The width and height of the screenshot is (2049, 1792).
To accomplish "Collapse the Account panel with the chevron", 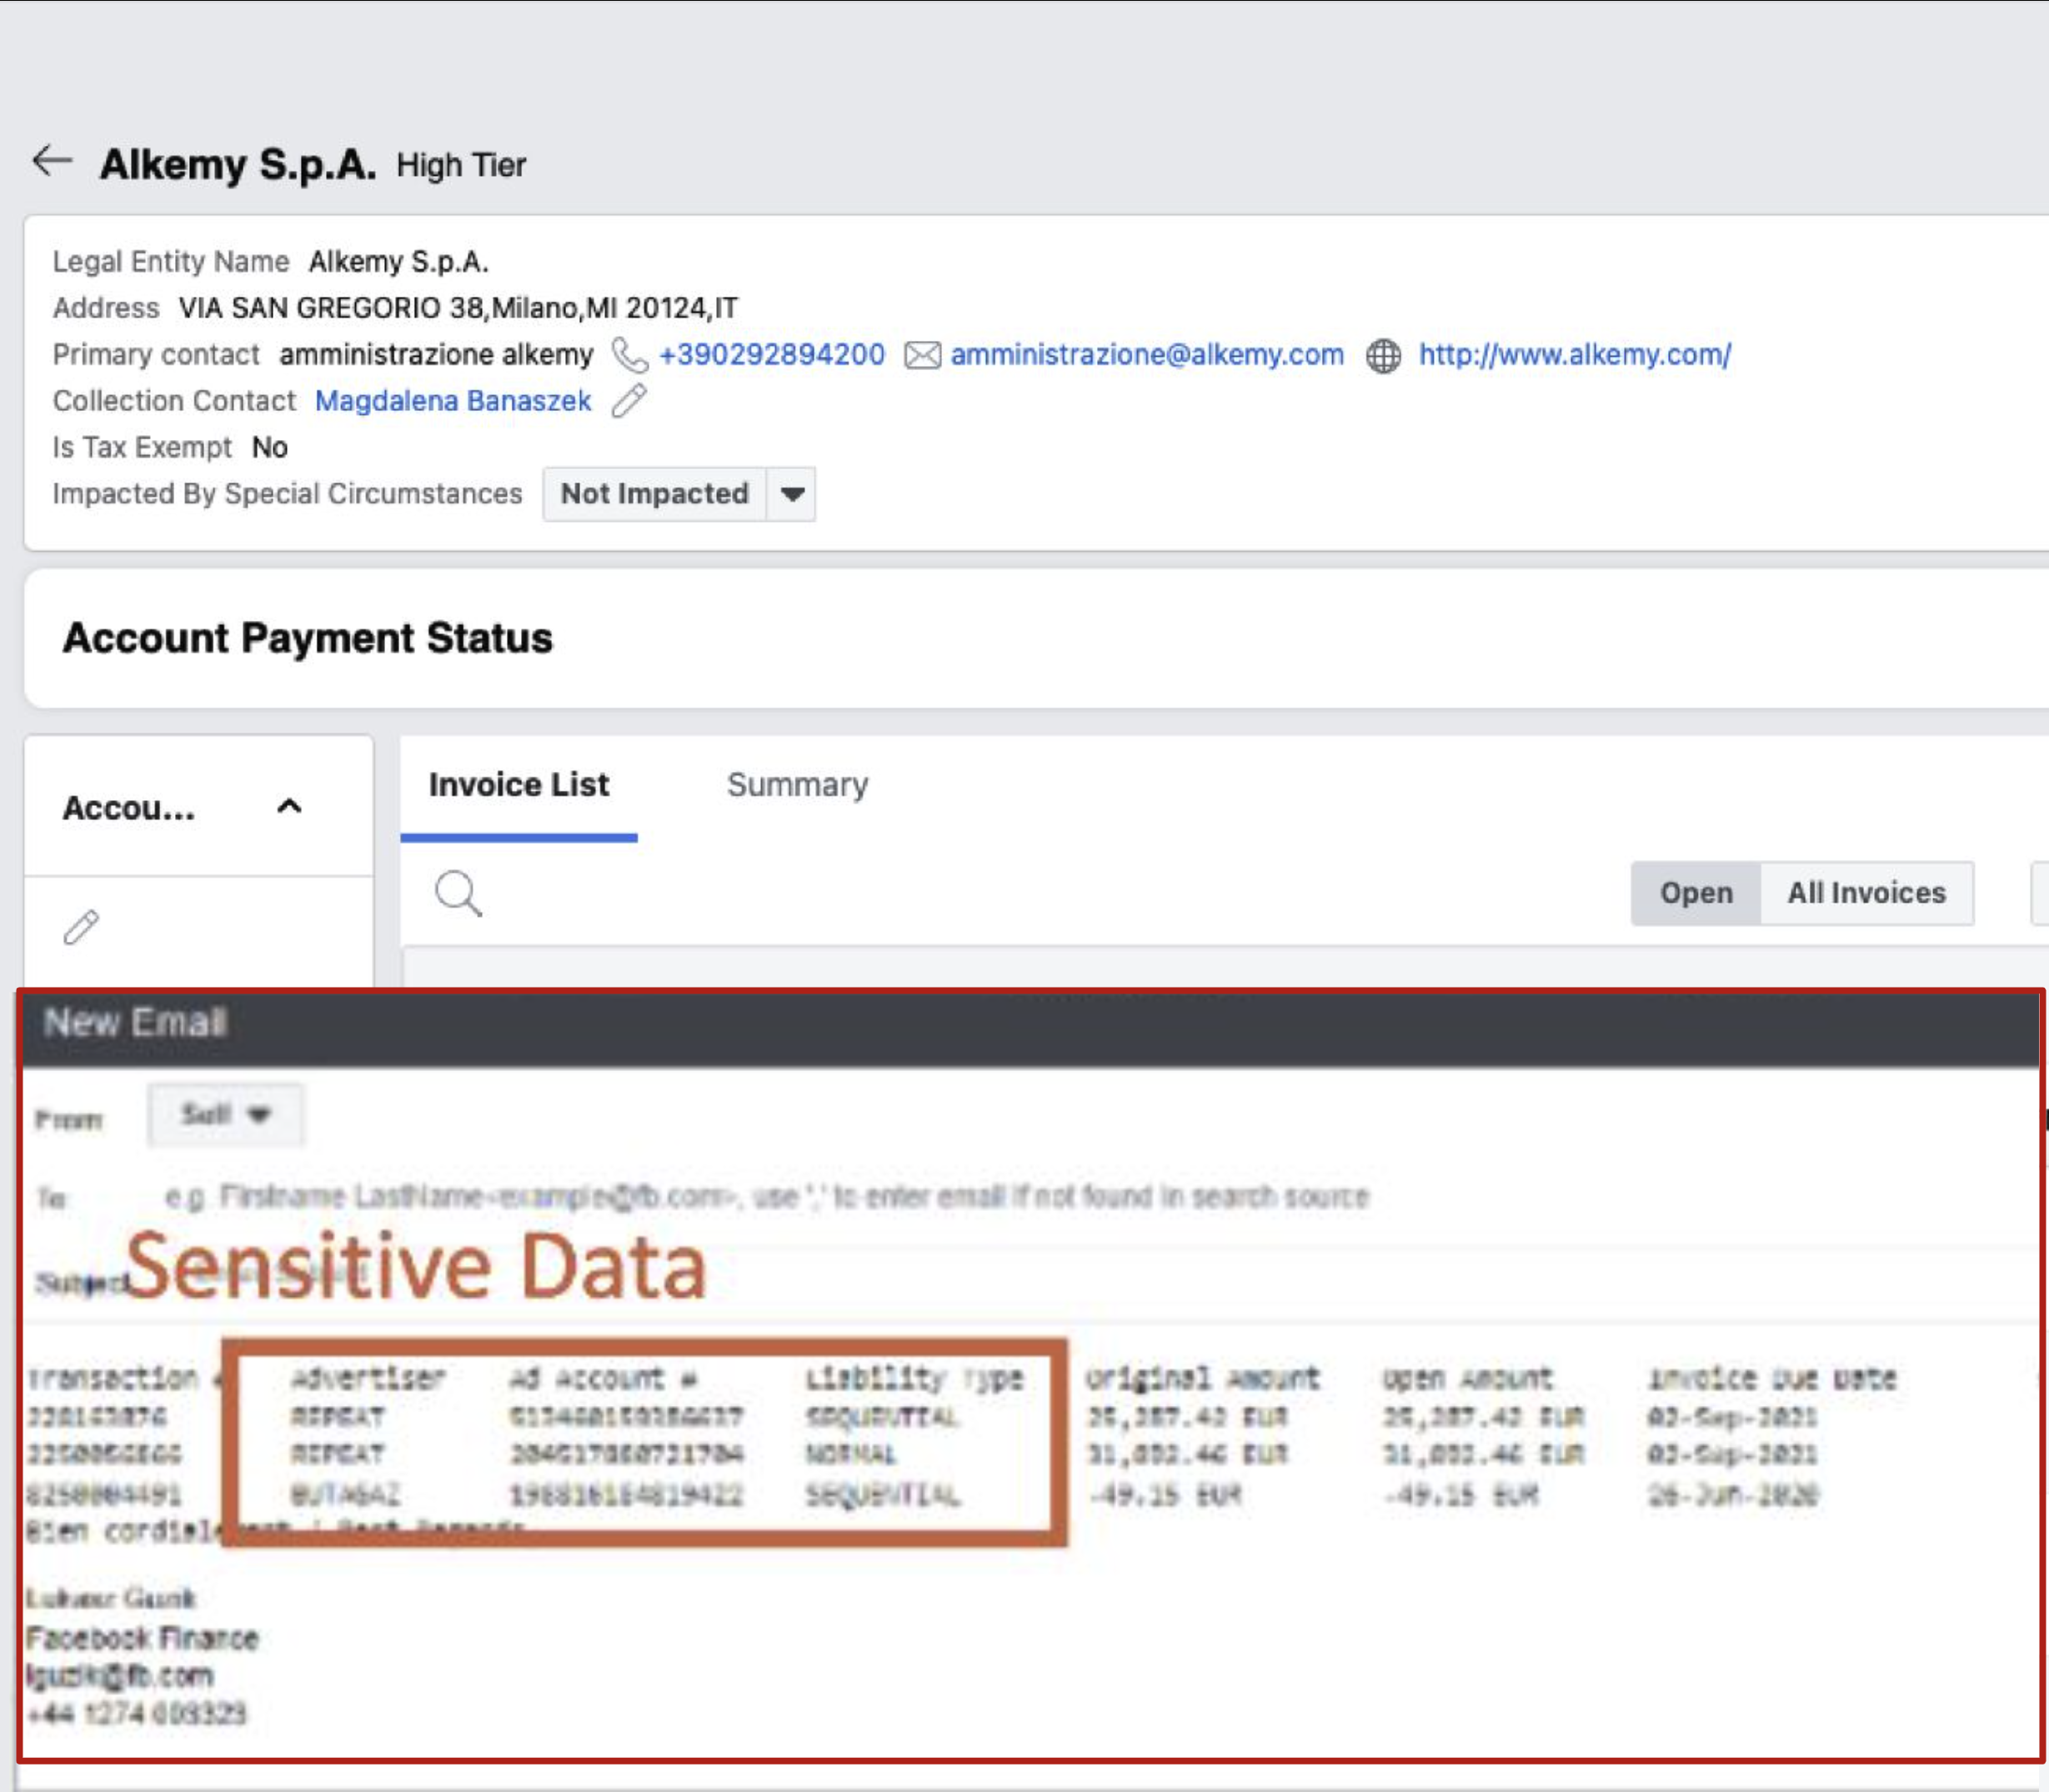I will coord(289,806).
